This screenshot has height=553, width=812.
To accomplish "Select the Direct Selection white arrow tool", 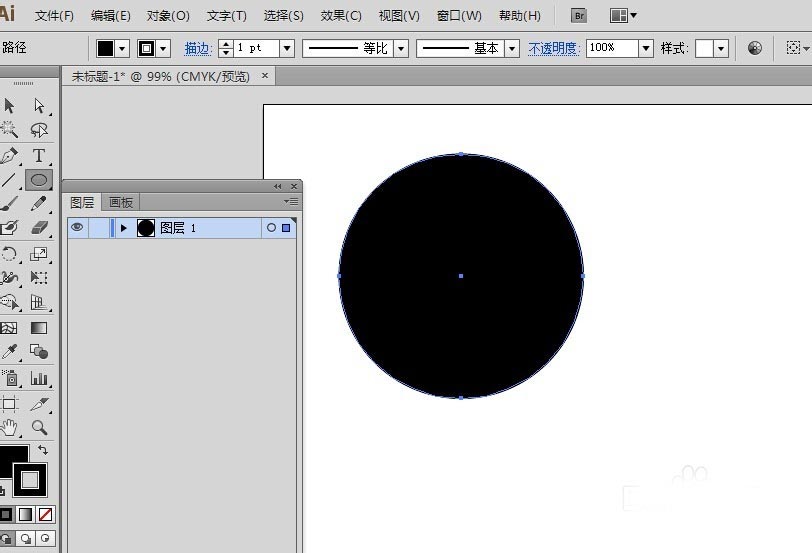I will click(x=39, y=105).
